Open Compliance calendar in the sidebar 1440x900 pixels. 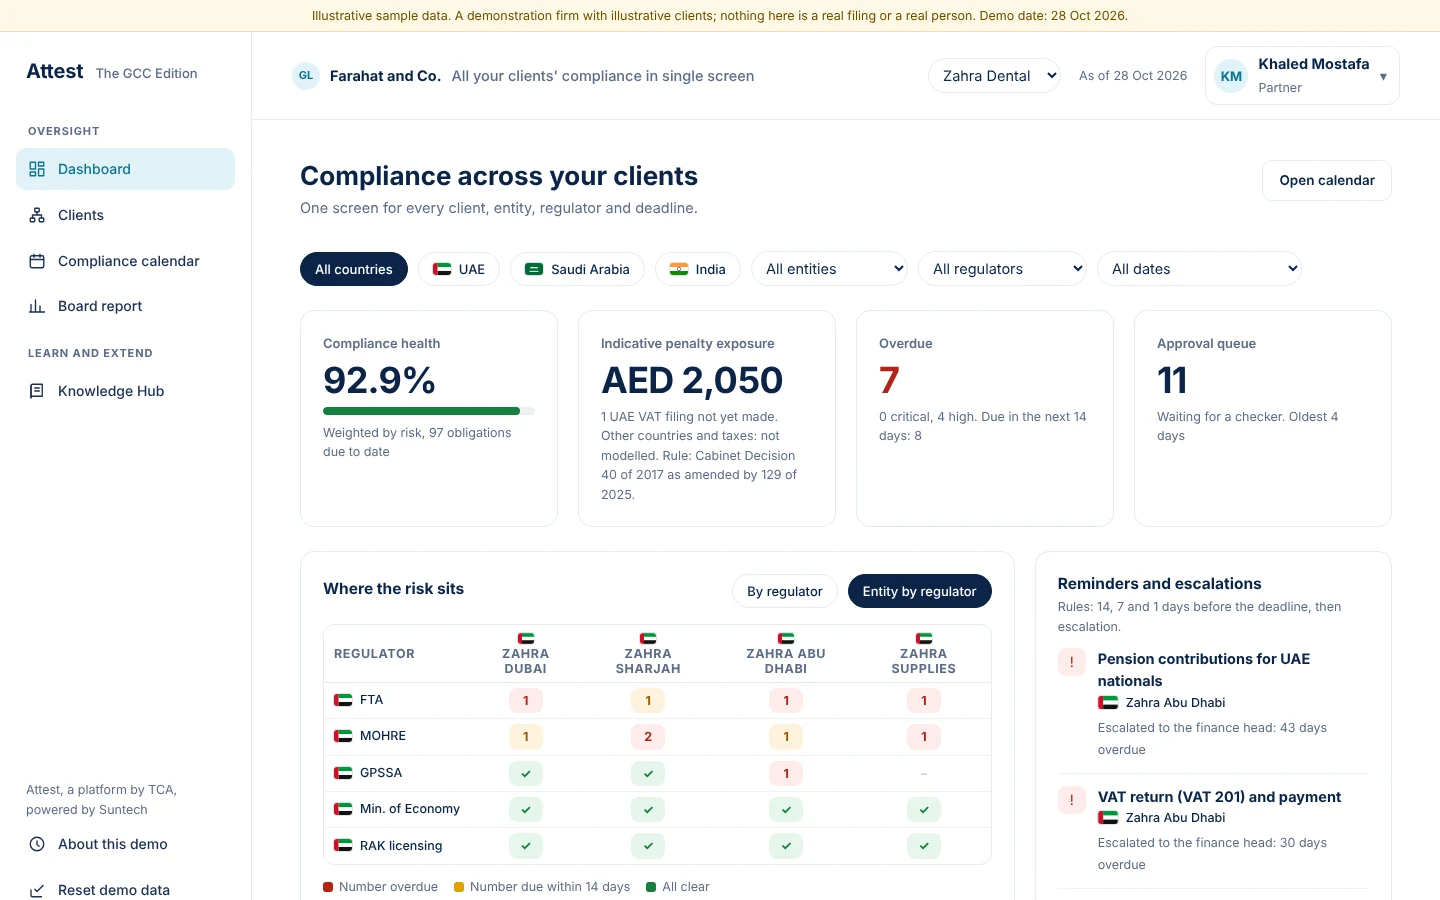point(126,261)
